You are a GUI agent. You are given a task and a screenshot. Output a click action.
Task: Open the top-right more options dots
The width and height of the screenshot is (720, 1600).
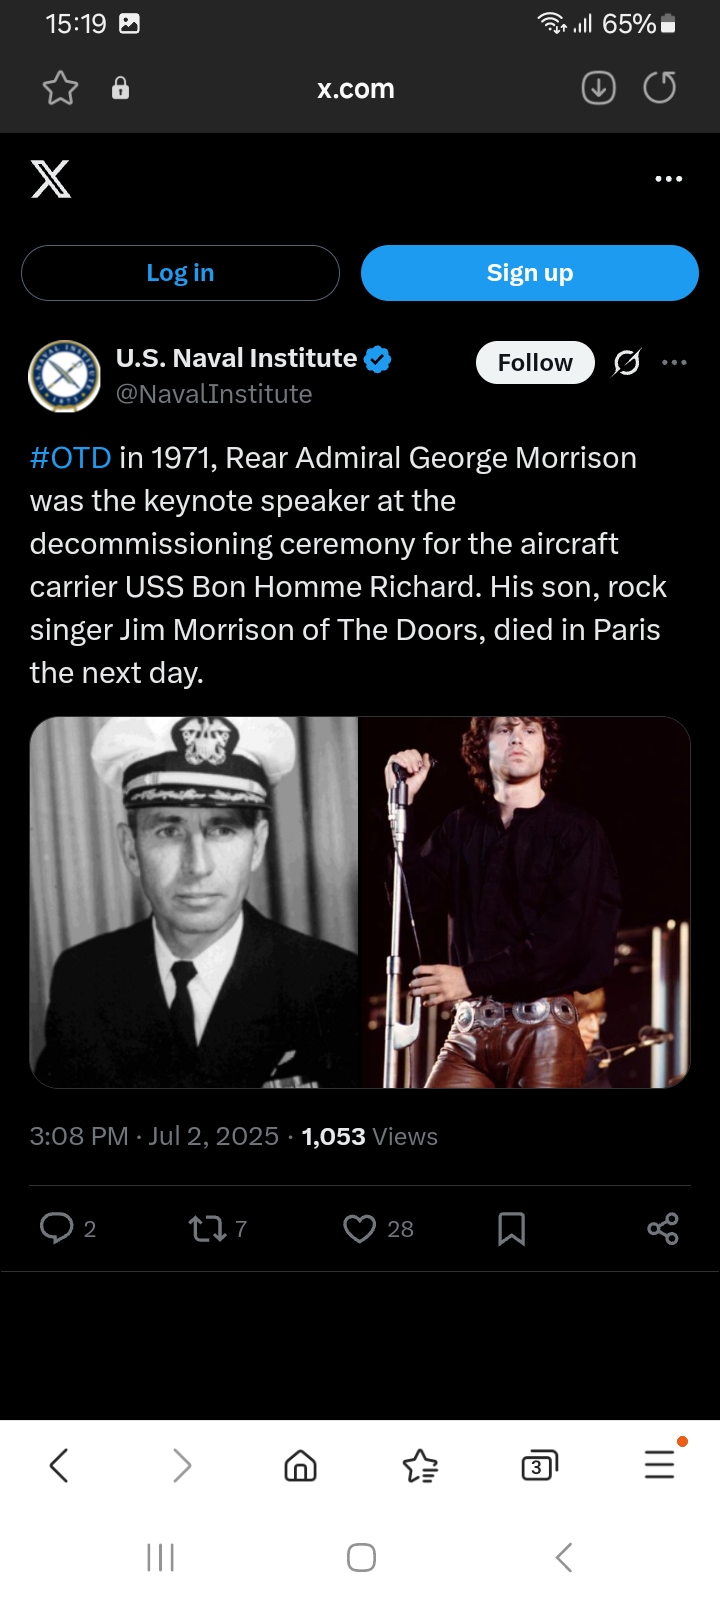(x=668, y=179)
